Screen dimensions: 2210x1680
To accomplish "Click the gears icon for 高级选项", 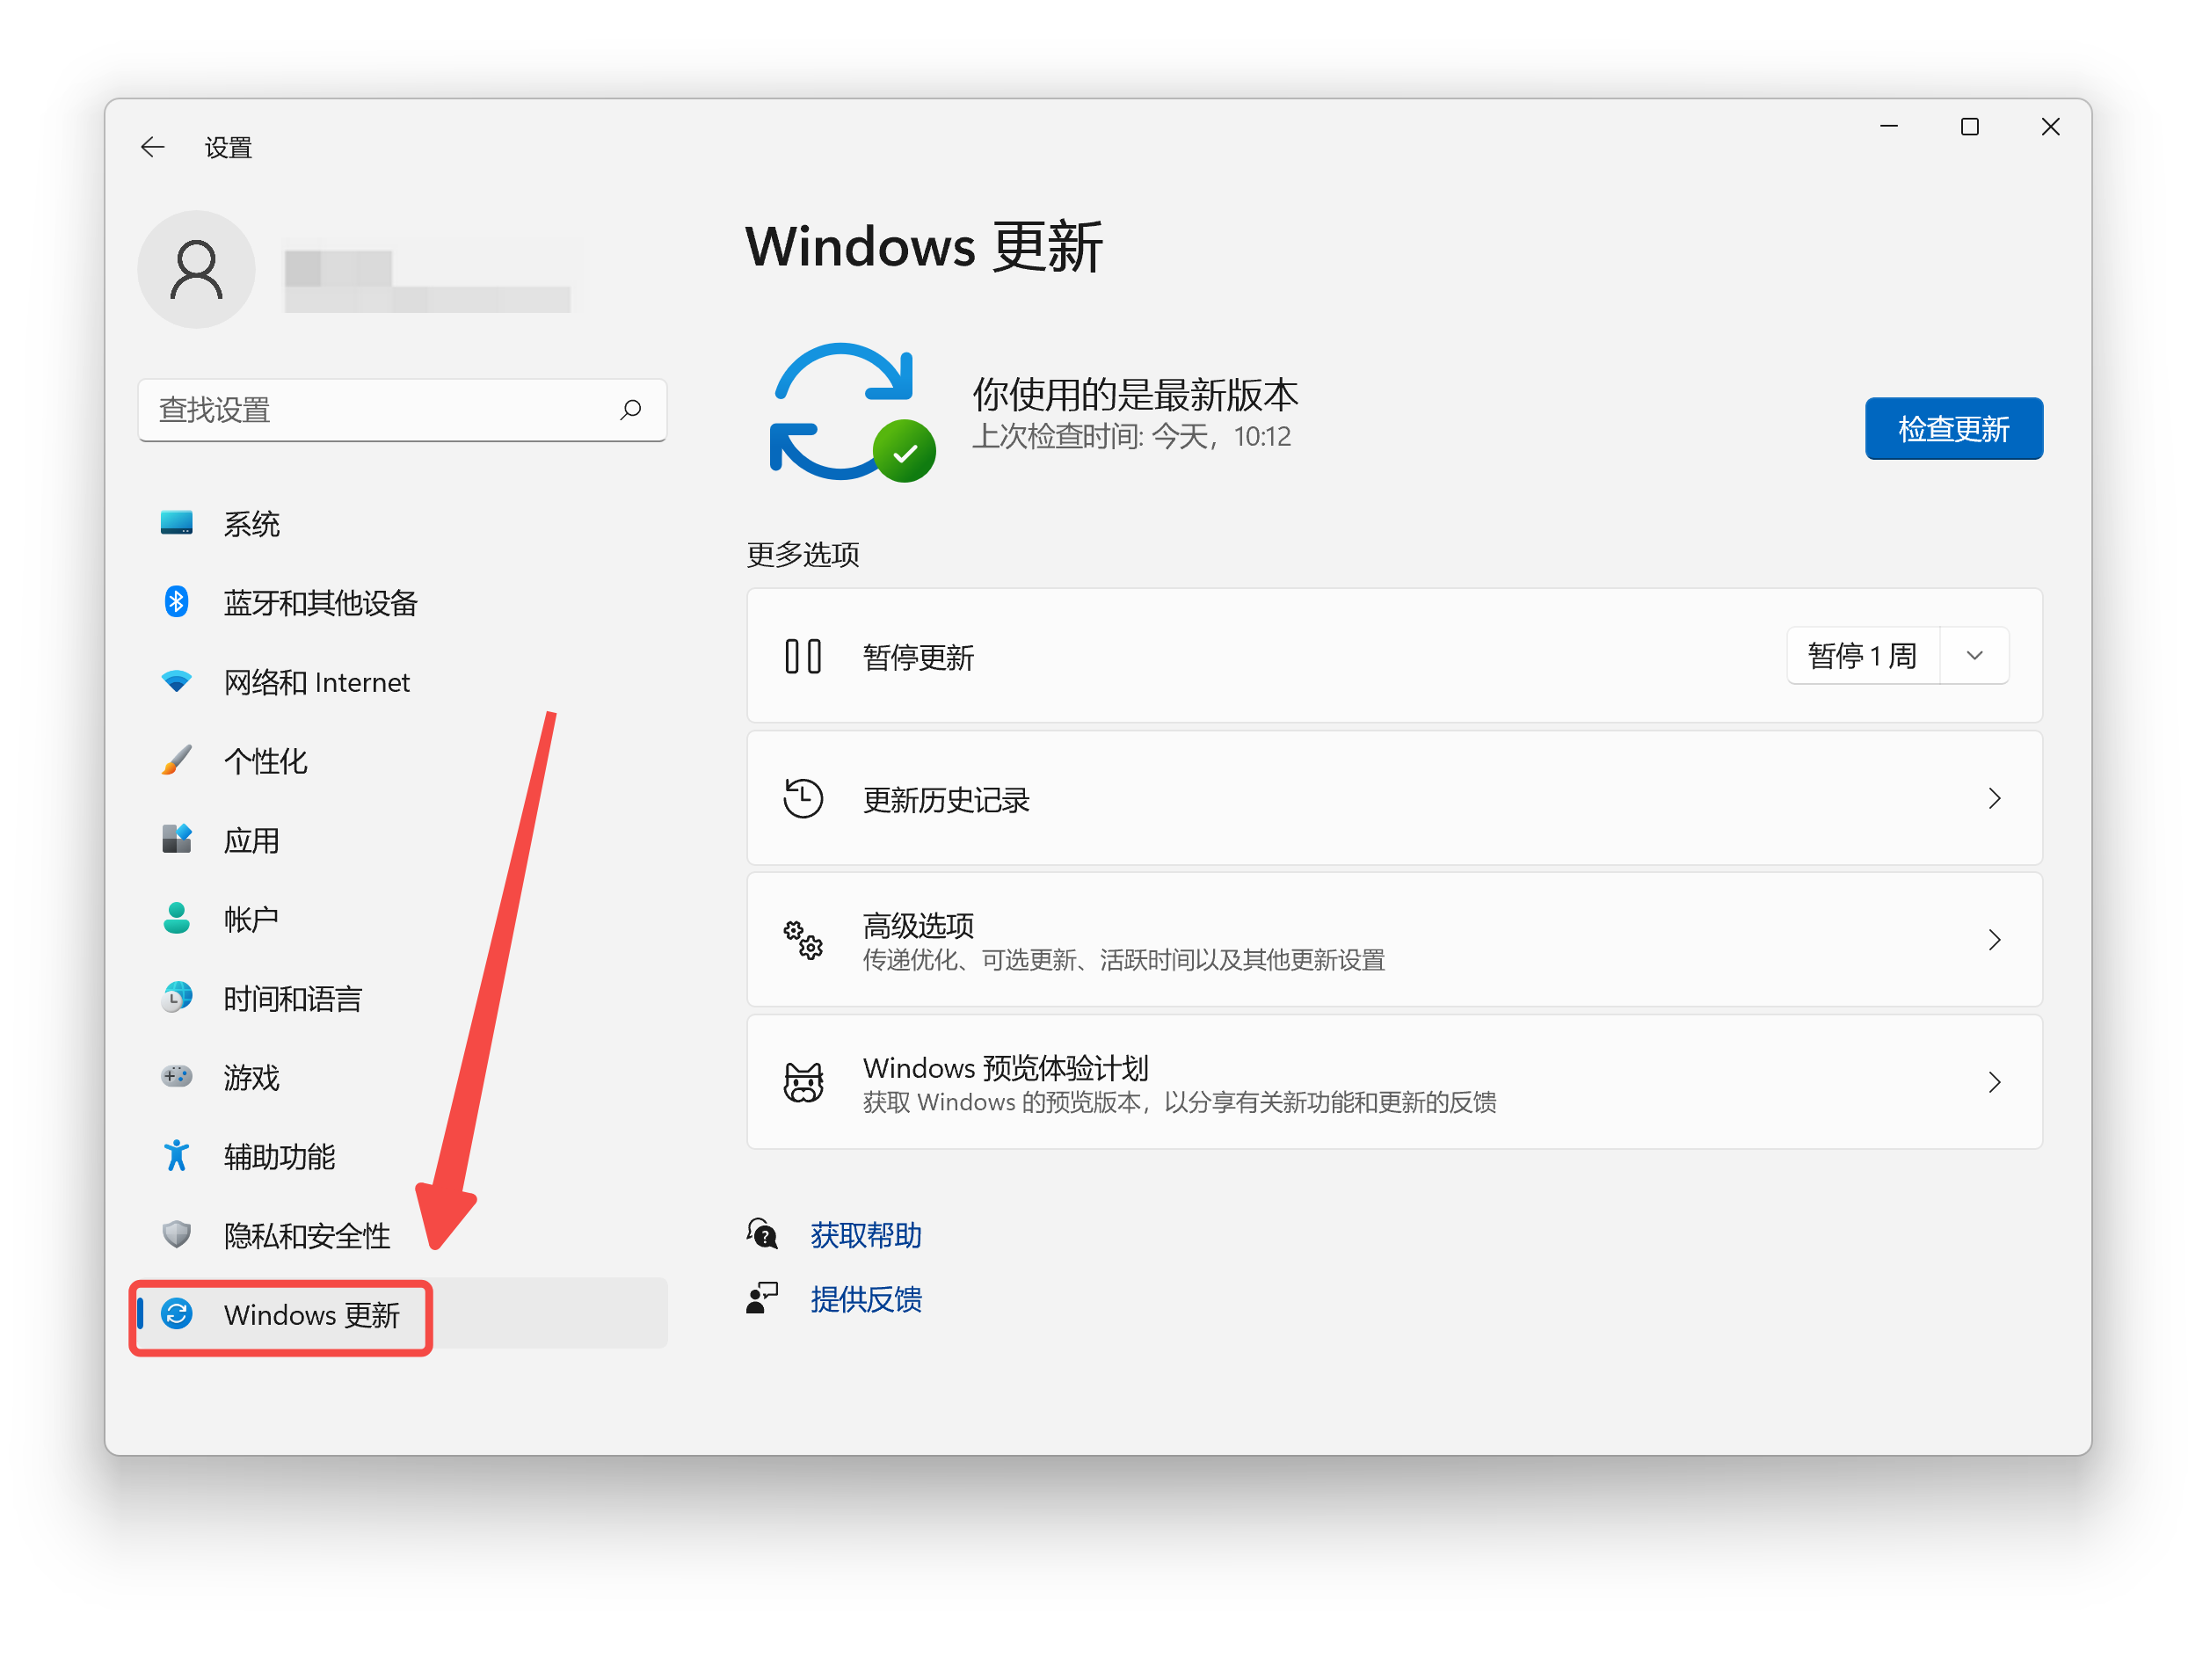I will (x=803, y=941).
